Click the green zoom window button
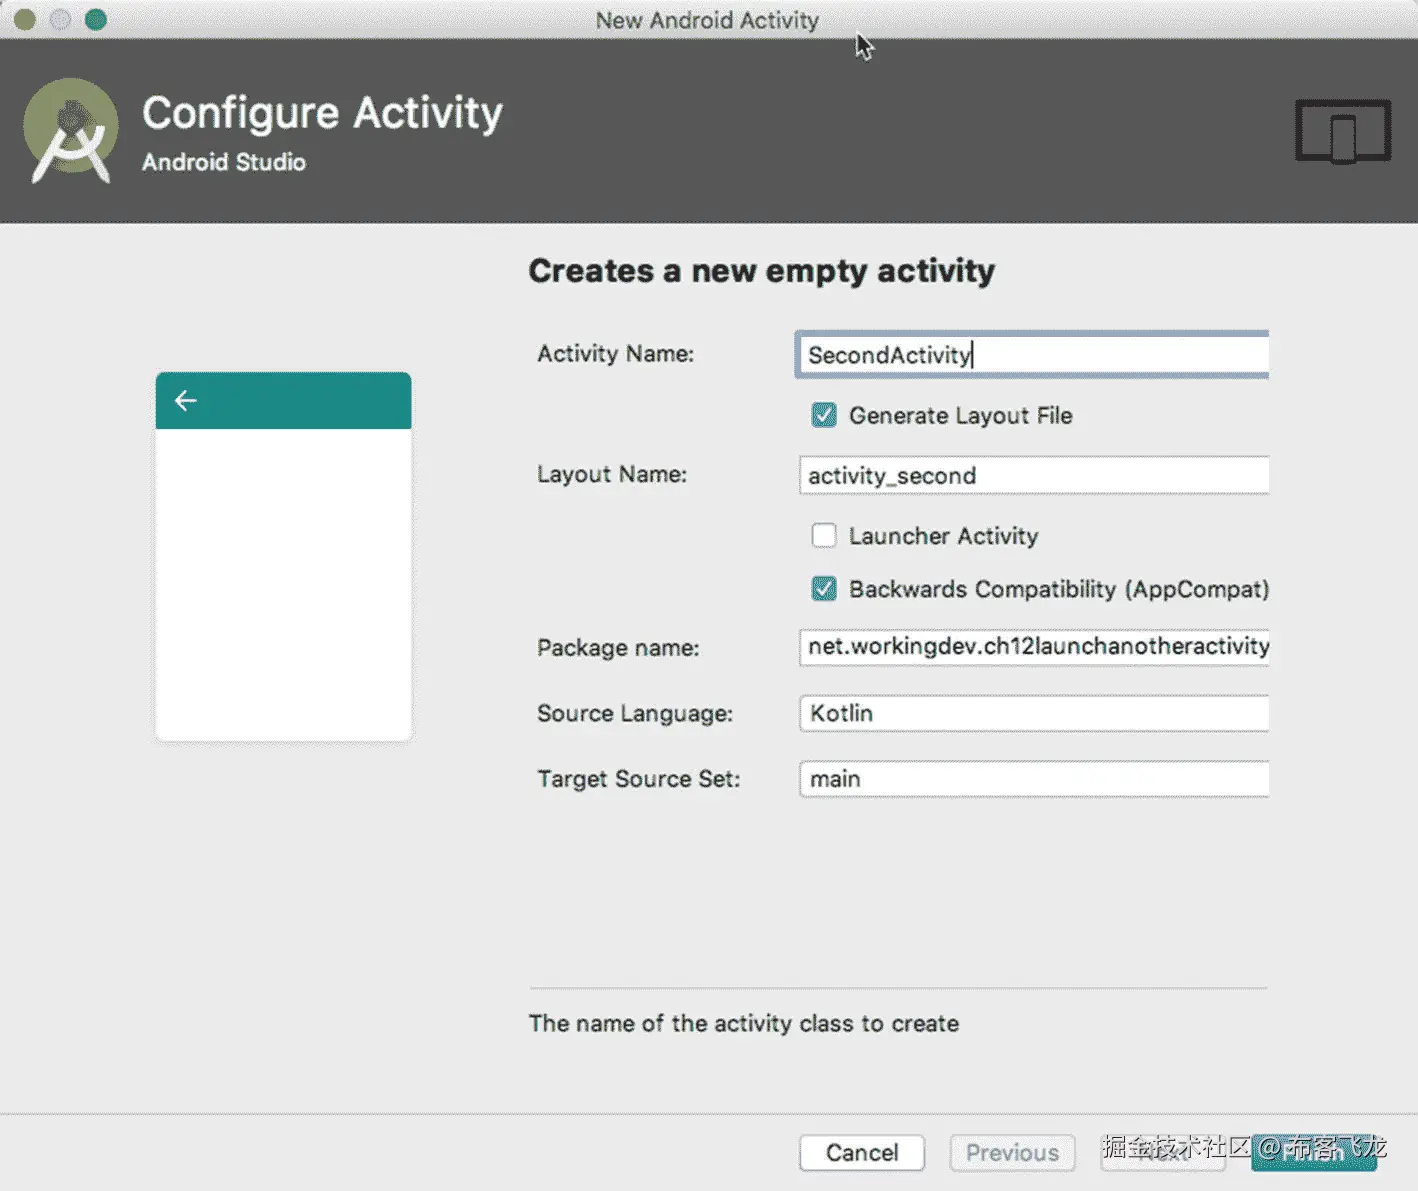The height and width of the screenshot is (1191, 1418). point(96,19)
